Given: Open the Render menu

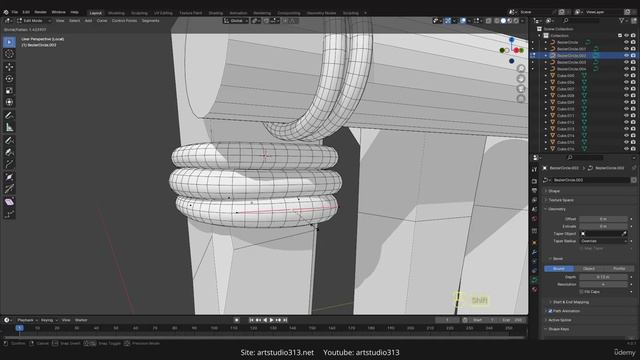Looking at the screenshot, I should (x=40, y=12).
